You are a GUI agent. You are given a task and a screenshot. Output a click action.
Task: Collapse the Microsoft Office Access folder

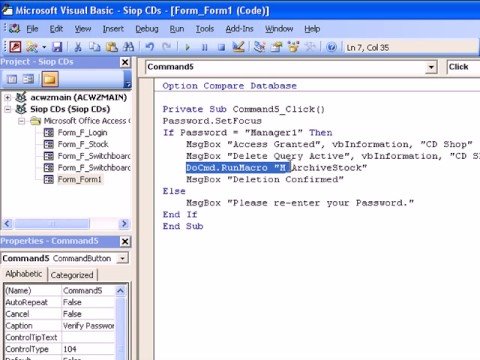tap(21, 121)
